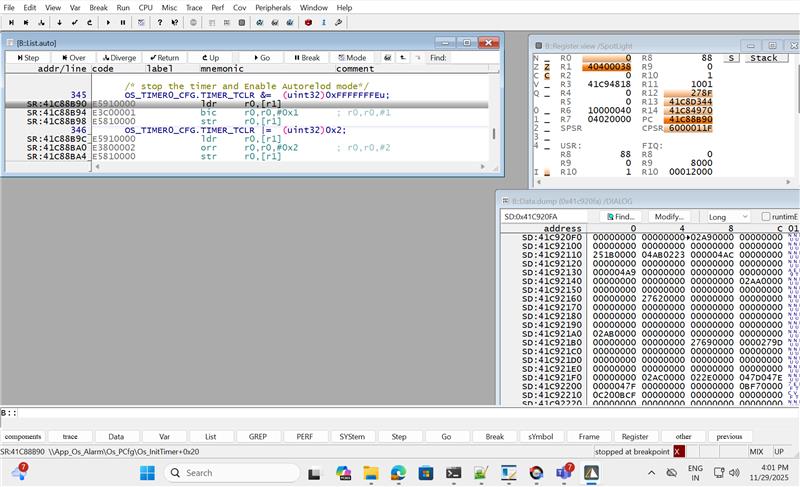Open the Cov menu
The width and height of the screenshot is (800, 487).
(240, 8)
